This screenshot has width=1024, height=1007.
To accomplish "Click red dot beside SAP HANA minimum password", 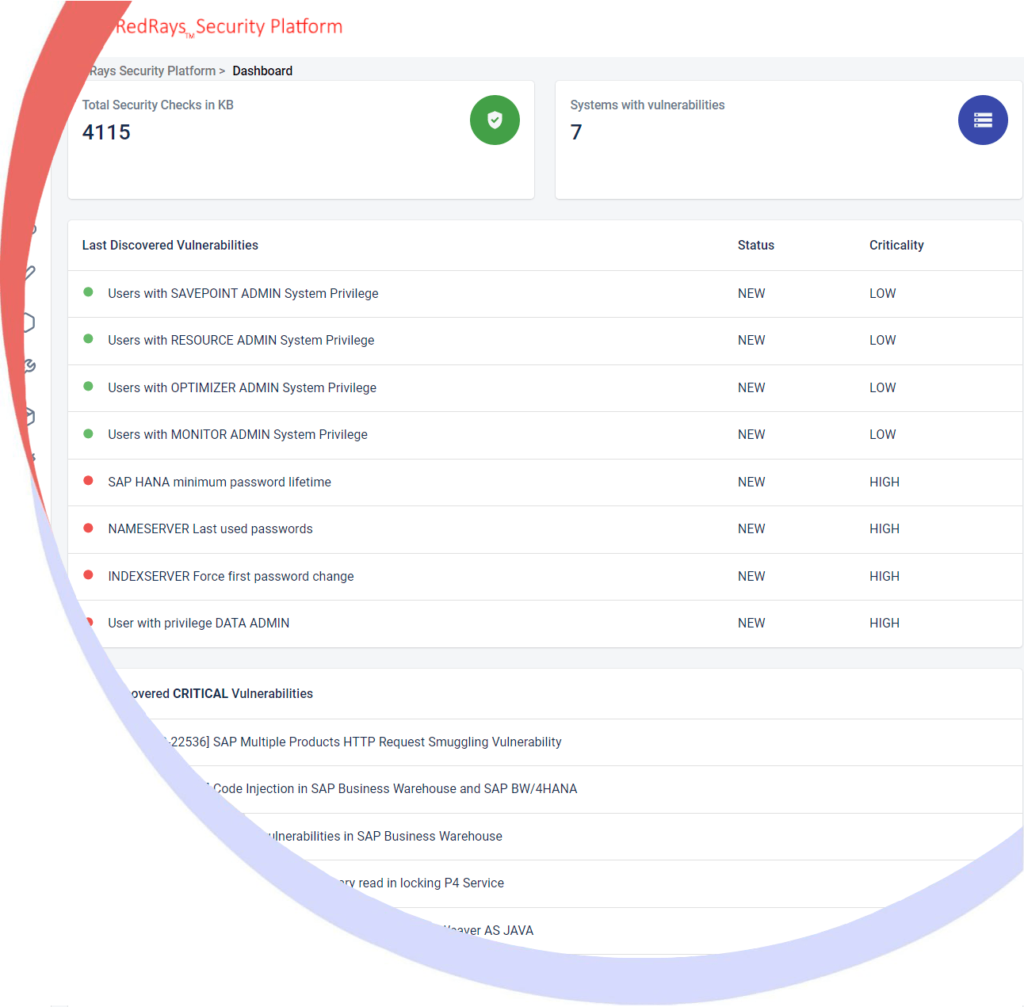I will tap(88, 481).
